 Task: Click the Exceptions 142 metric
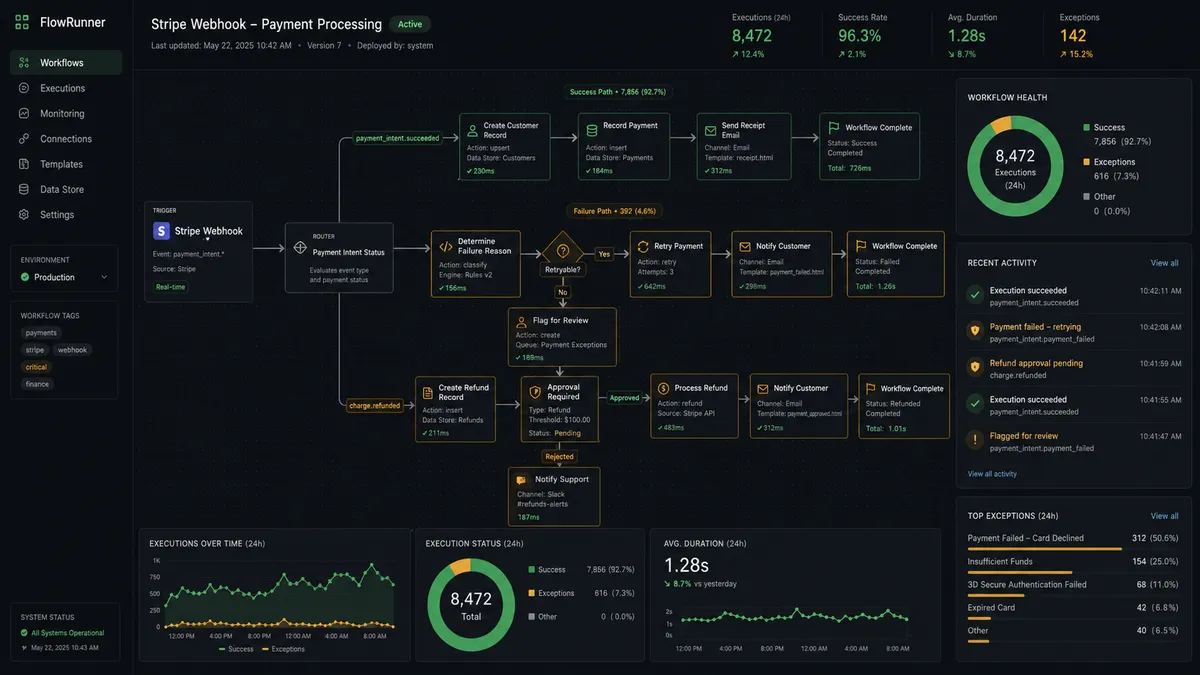point(1079,35)
